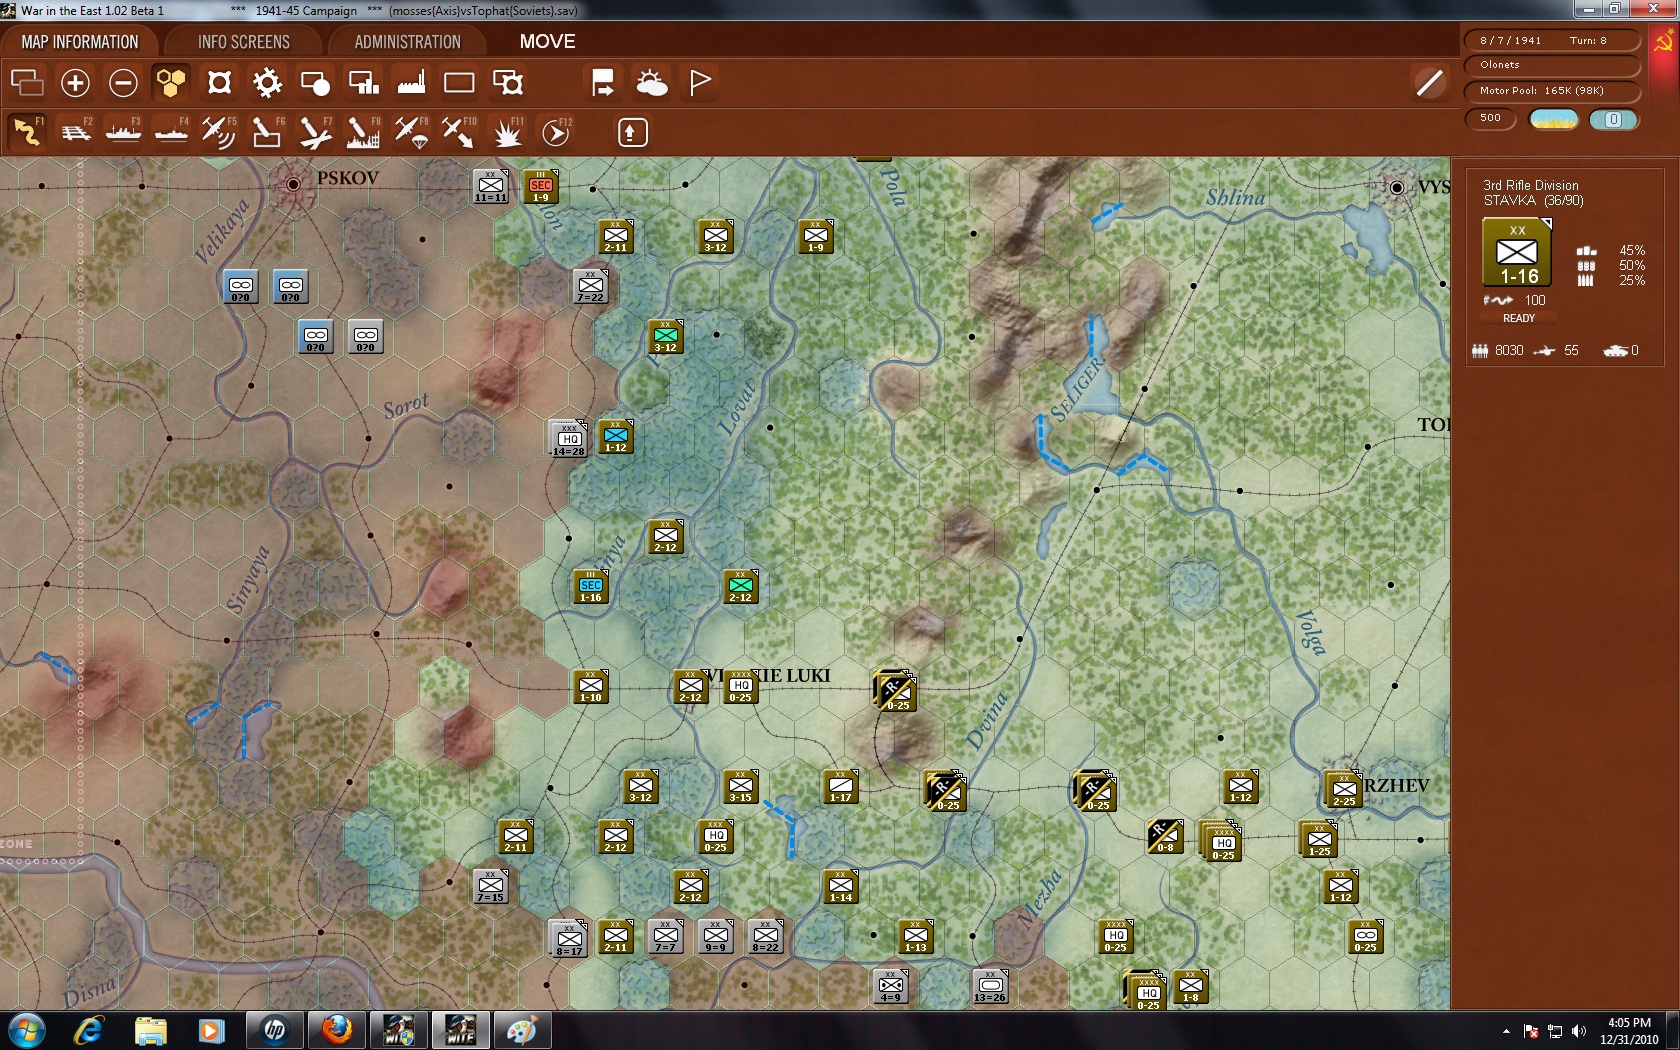Viewport: 1680px width, 1050px height.
Task: Click the empty rectangle toolbar icon
Action: 459,82
